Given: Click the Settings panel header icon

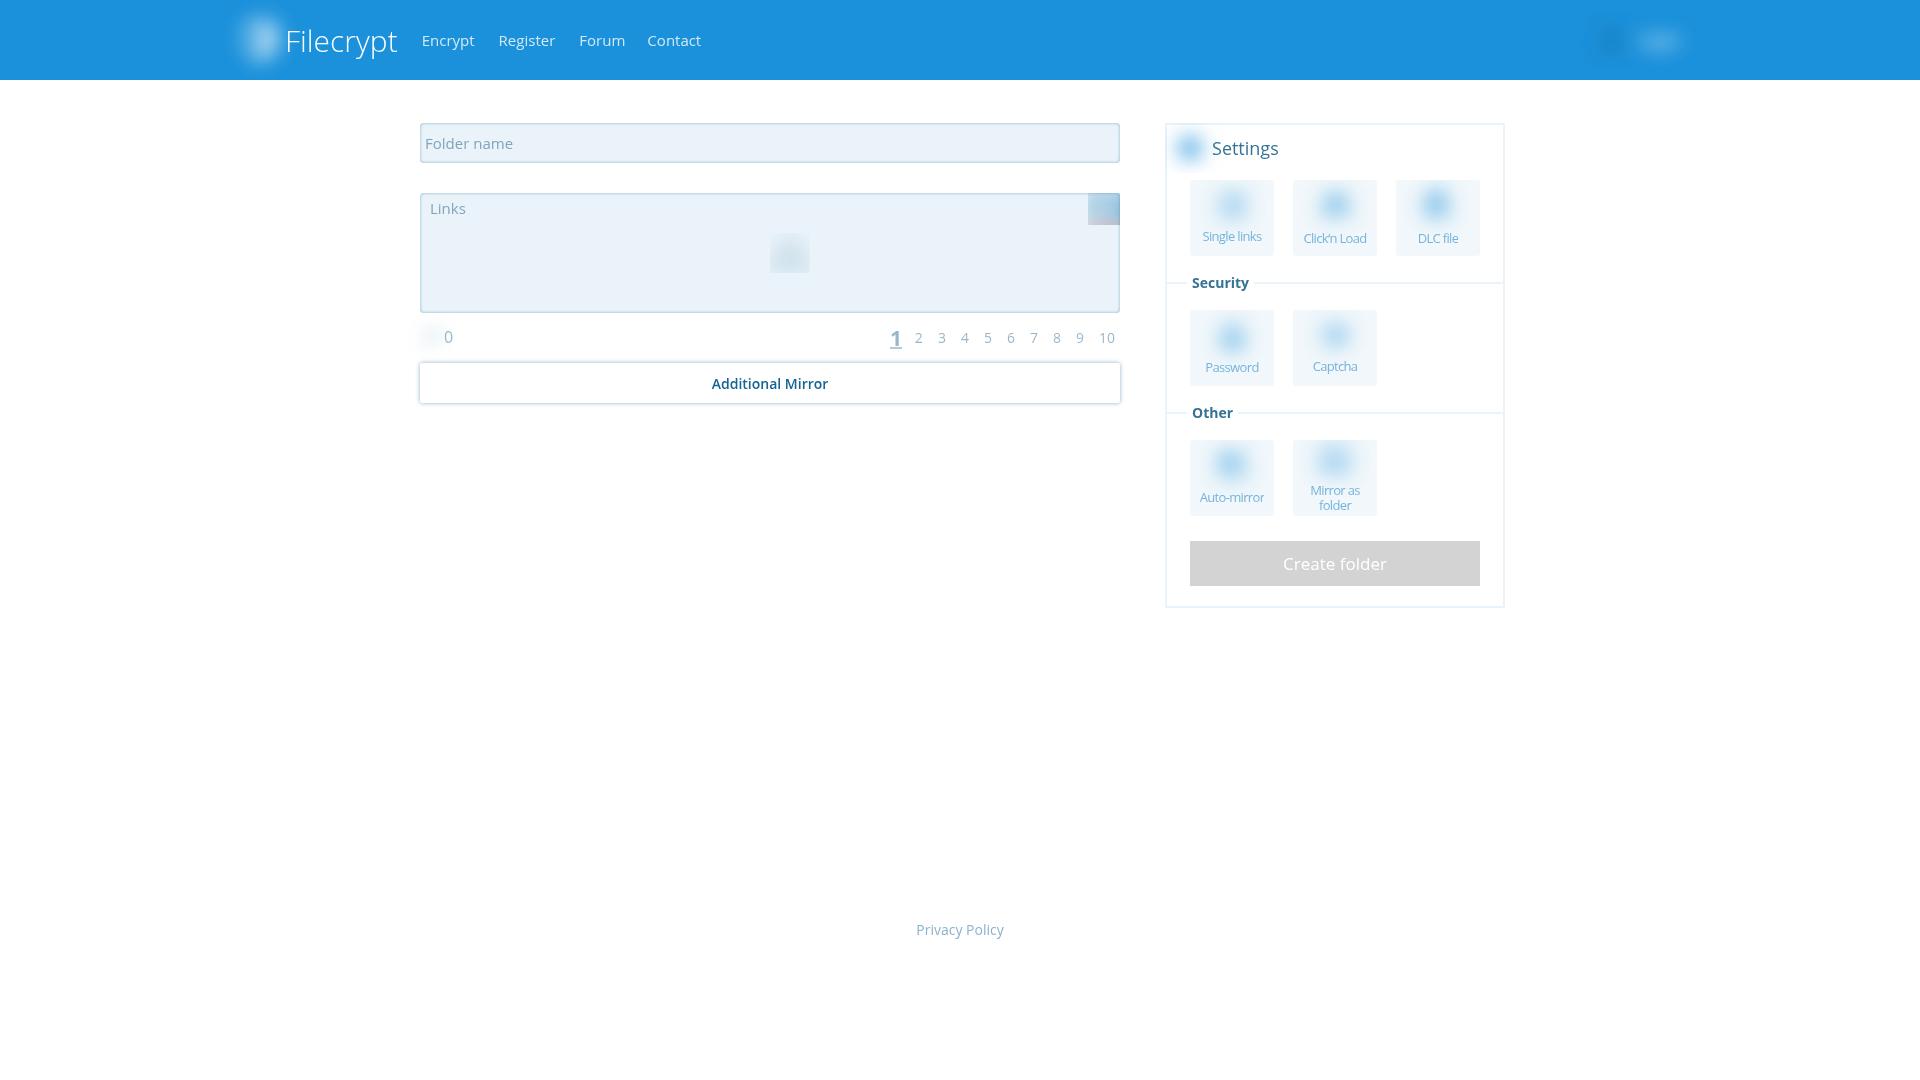Looking at the screenshot, I should (x=1190, y=148).
